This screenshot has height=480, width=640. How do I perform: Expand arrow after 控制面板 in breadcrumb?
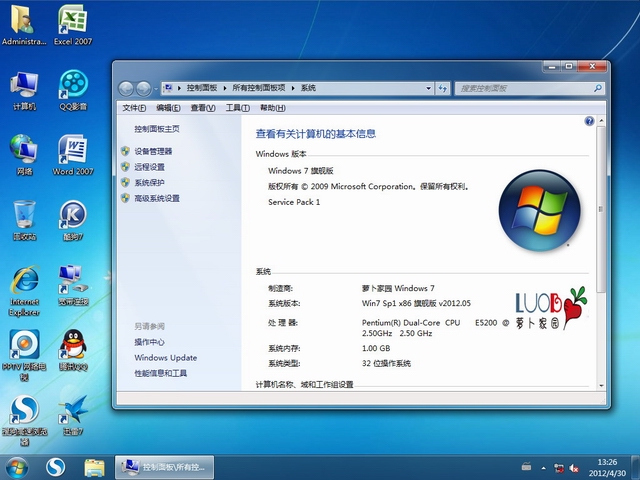(x=225, y=88)
